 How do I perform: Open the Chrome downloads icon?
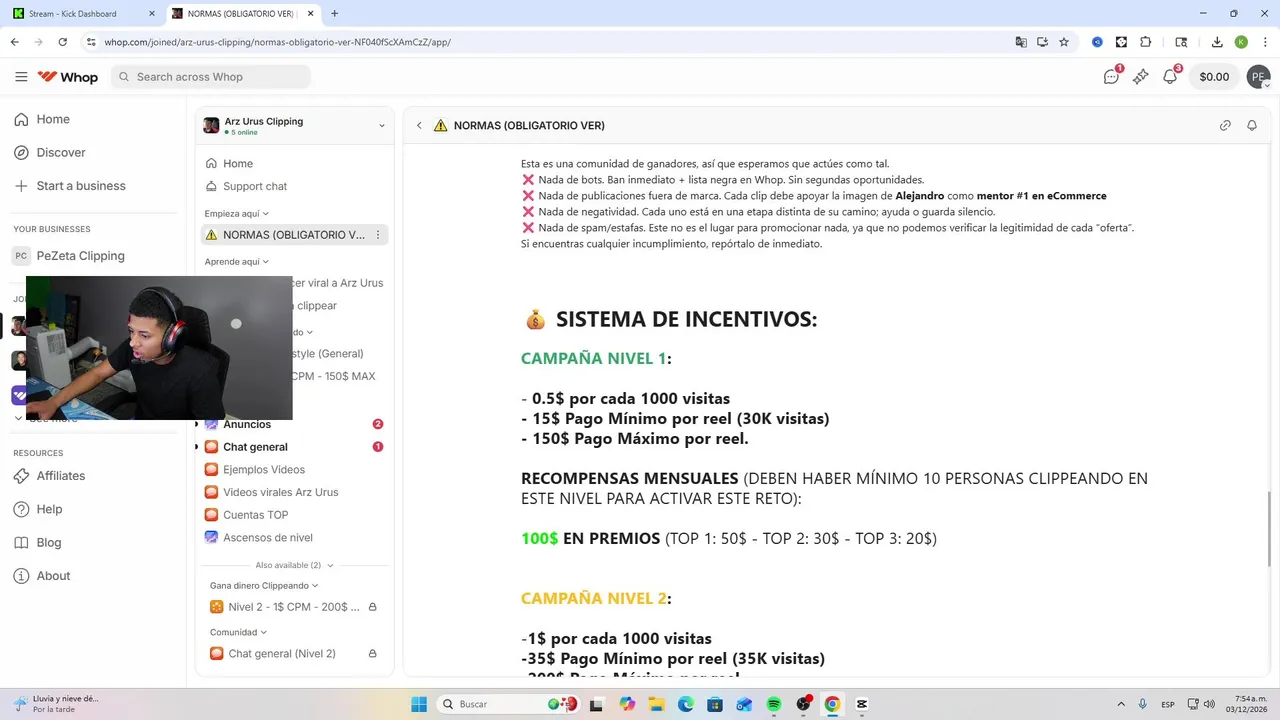pos(1217,42)
